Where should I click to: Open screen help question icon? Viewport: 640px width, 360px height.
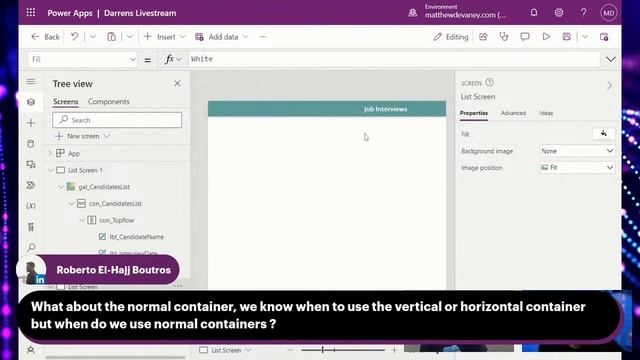point(489,82)
